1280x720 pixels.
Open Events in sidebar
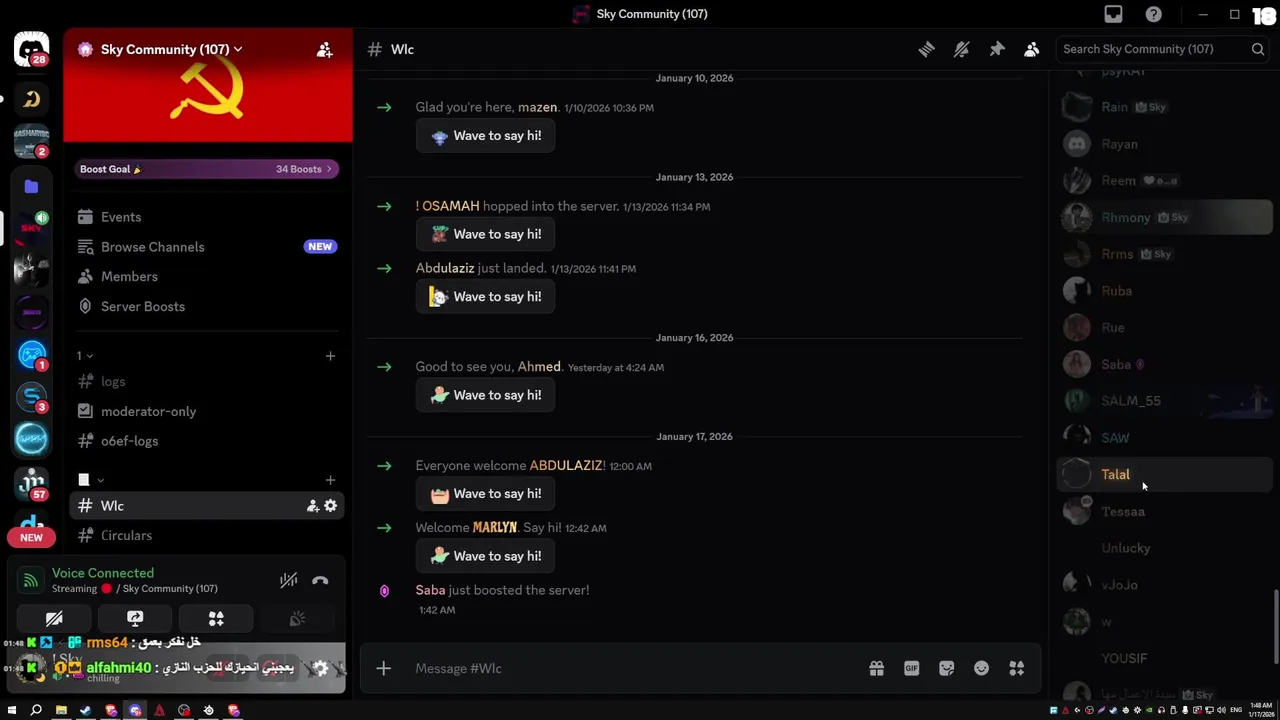[207, 217]
